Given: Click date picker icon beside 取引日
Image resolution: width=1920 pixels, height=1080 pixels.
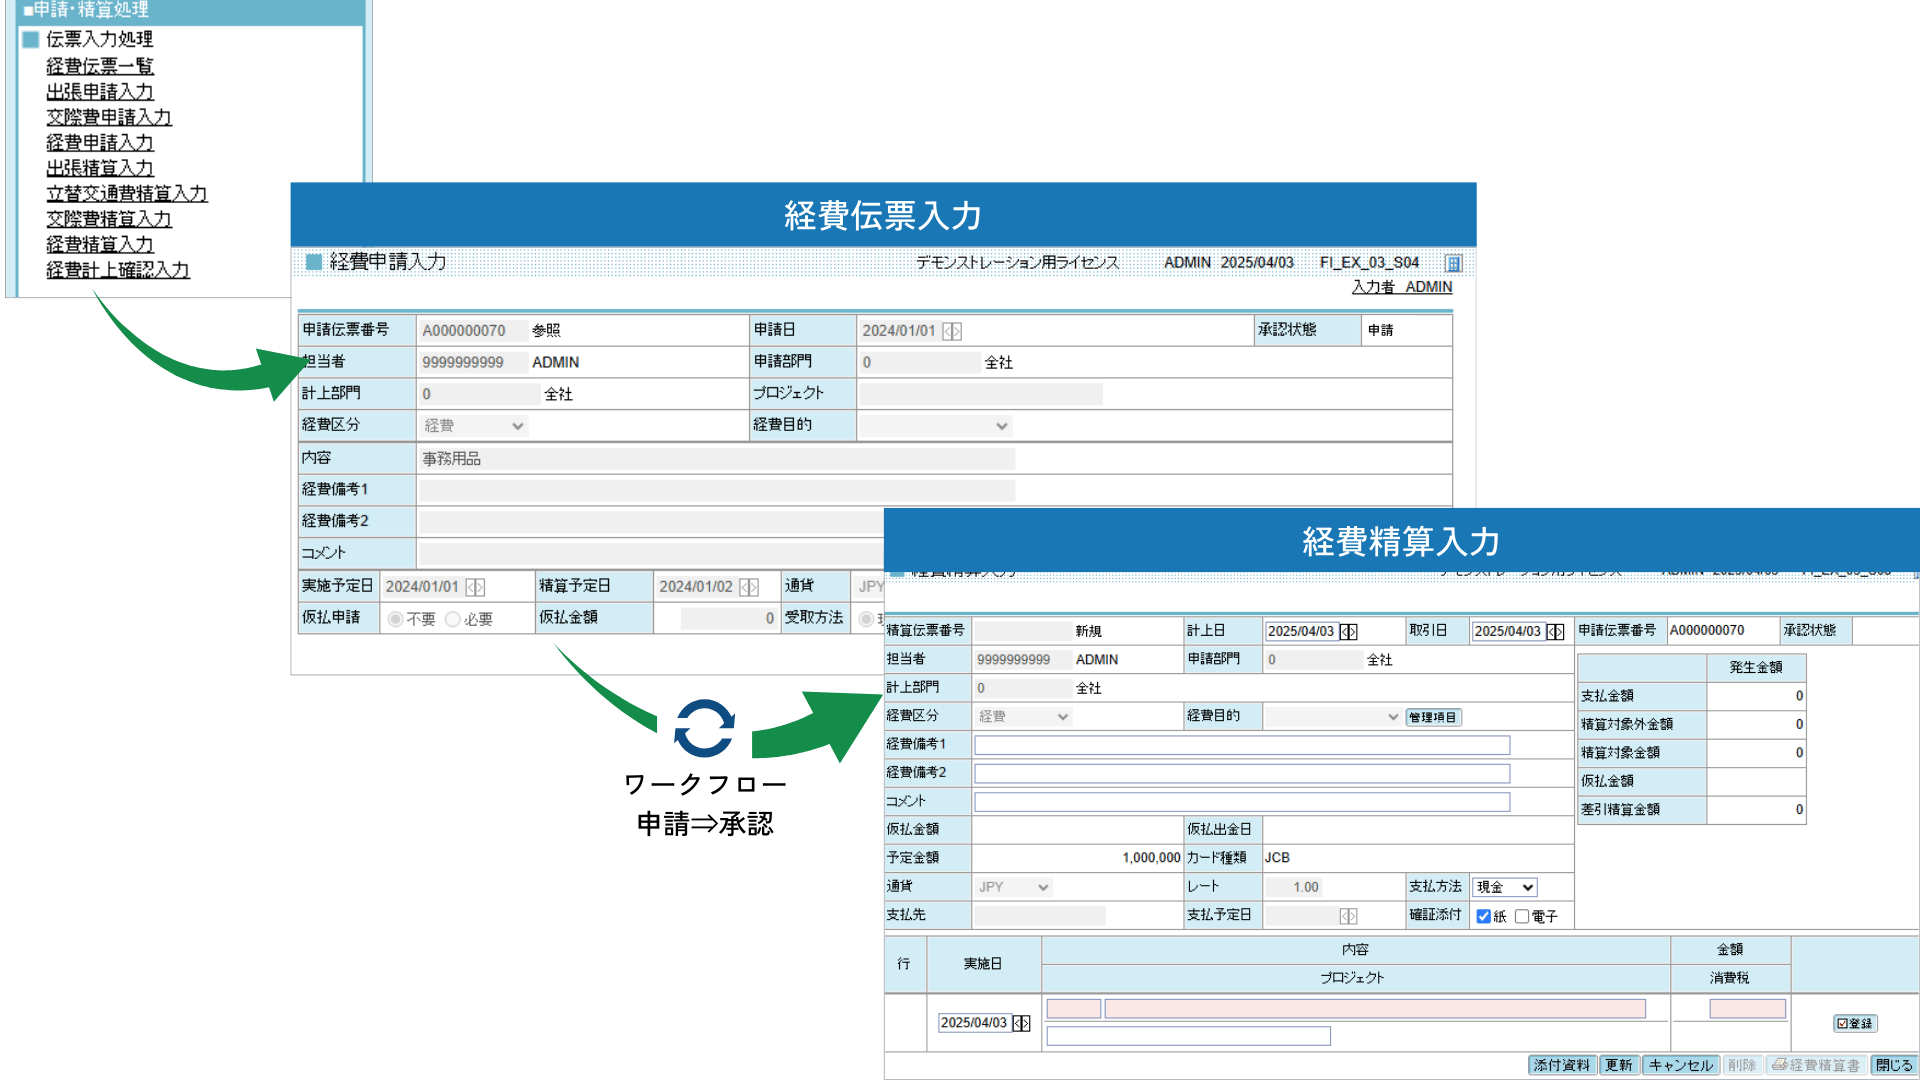Looking at the screenshot, I should 1555,632.
